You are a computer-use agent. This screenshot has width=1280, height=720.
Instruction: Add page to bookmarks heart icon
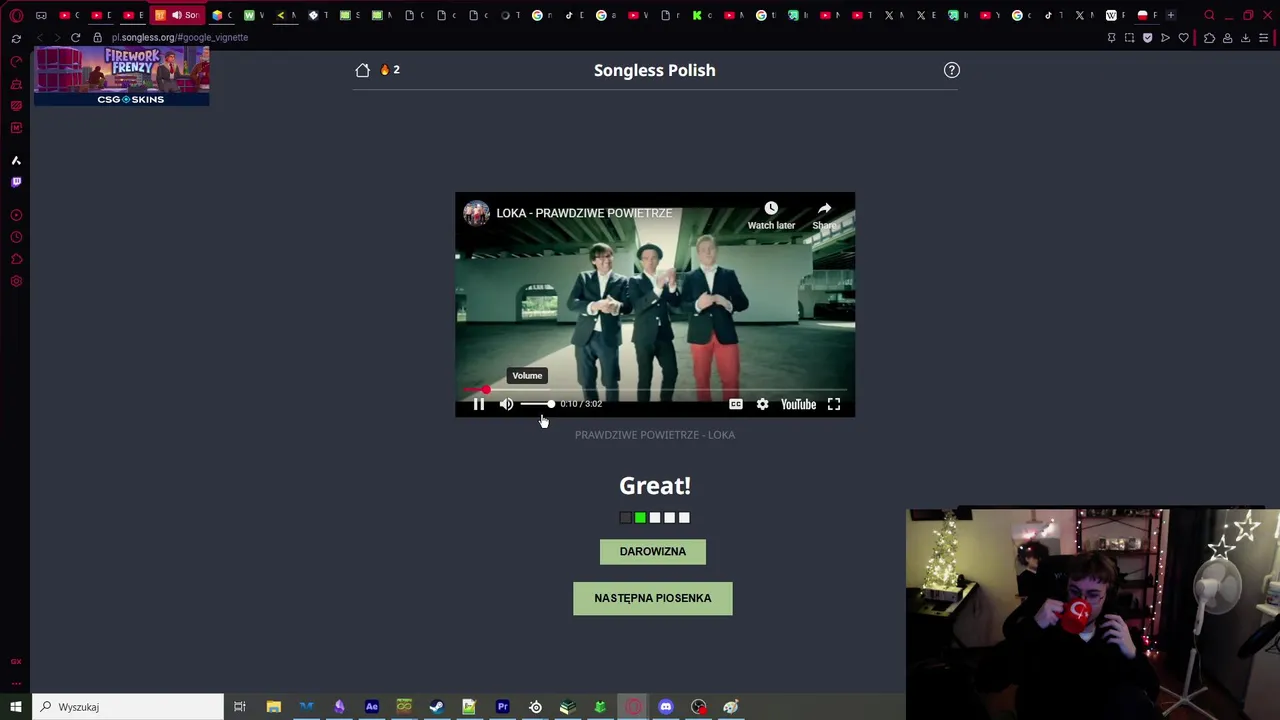(1184, 38)
